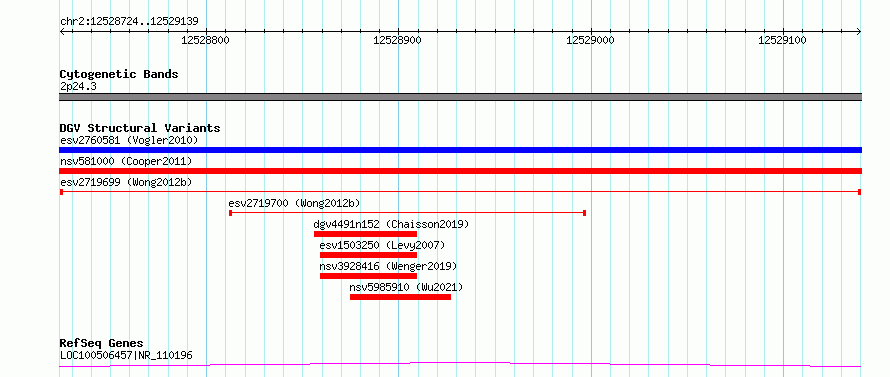Select the blue esv2760581 variant bar

click(x=460, y=150)
